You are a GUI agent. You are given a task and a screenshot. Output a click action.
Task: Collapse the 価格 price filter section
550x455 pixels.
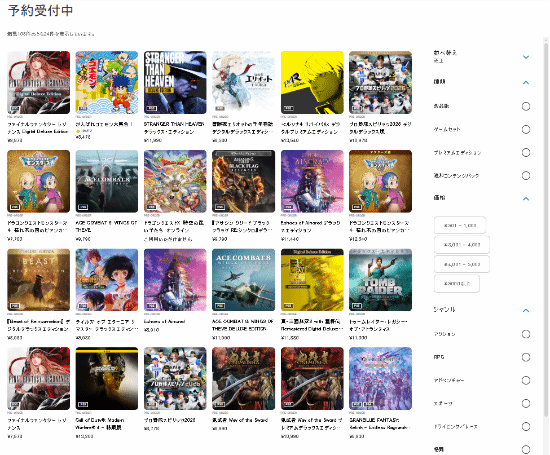point(525,199)
